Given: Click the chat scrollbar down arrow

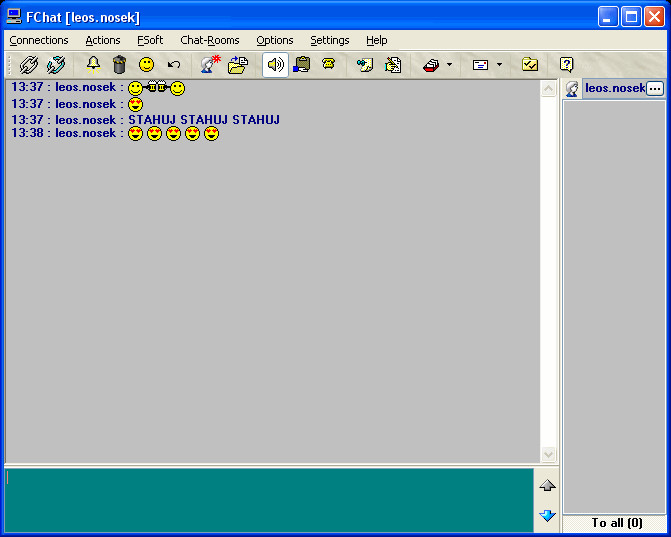Looking at the screenshot, I should (x=549, y=454).
